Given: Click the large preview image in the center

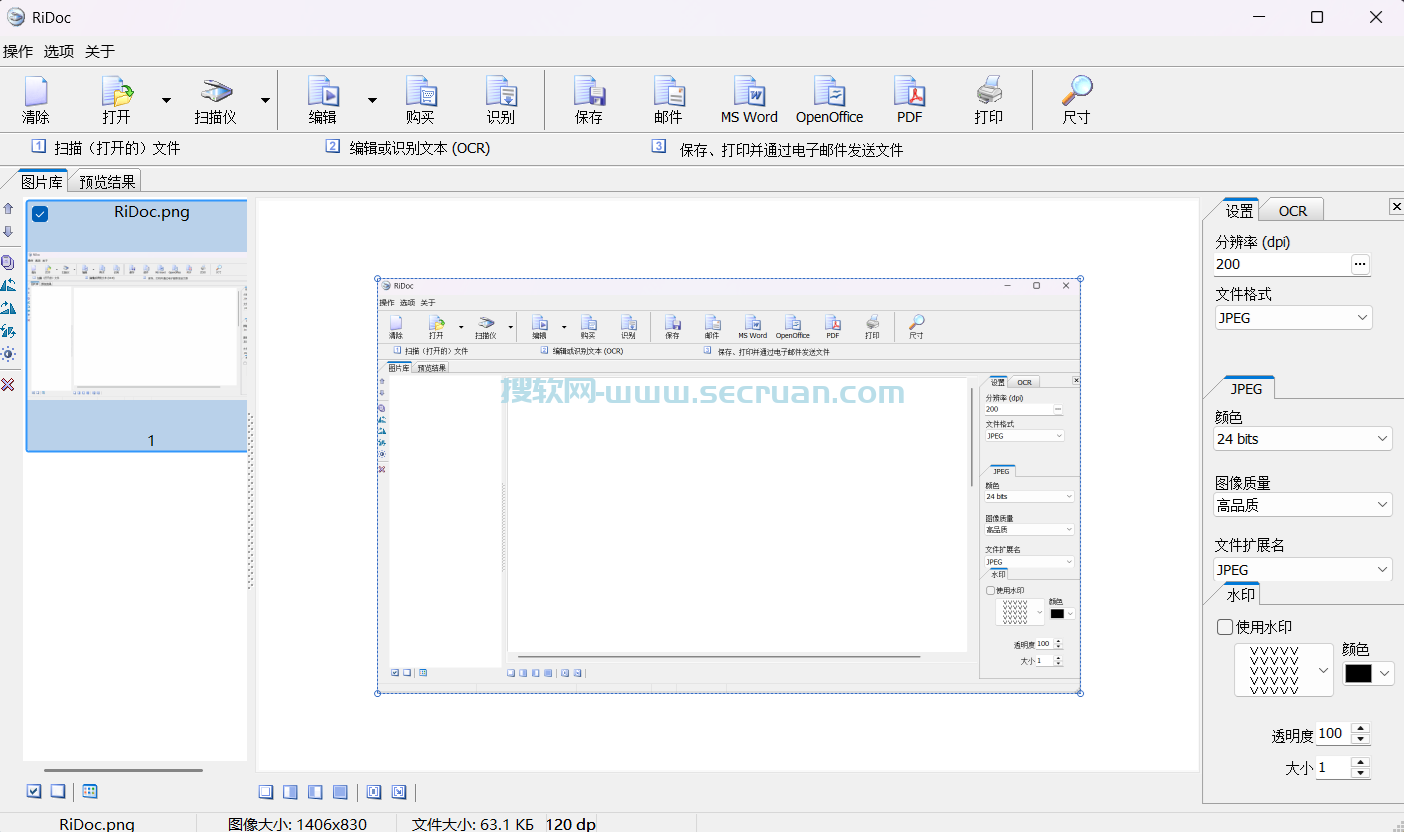Looking at the screenshot, I should point(729,485).
